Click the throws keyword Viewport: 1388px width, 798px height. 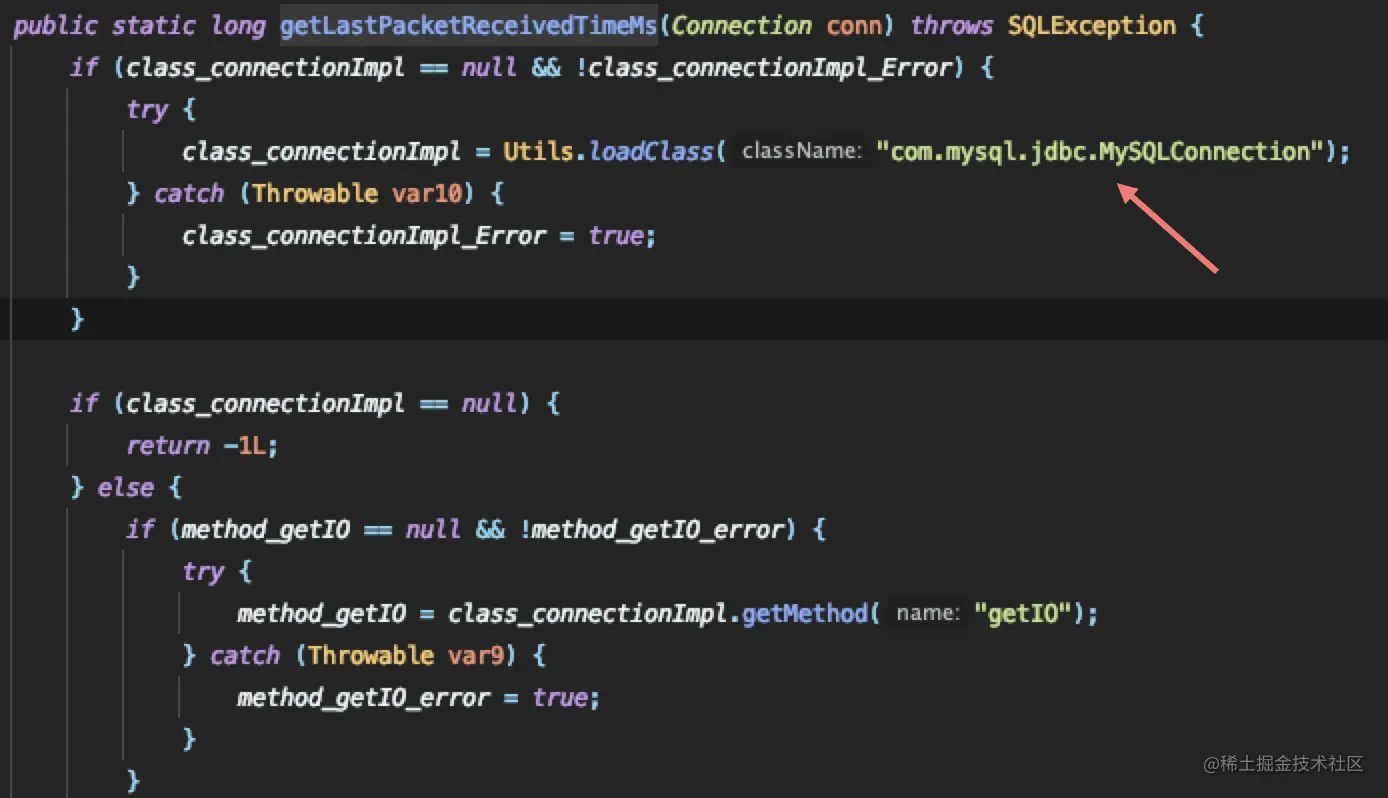[x=951, y=25]
